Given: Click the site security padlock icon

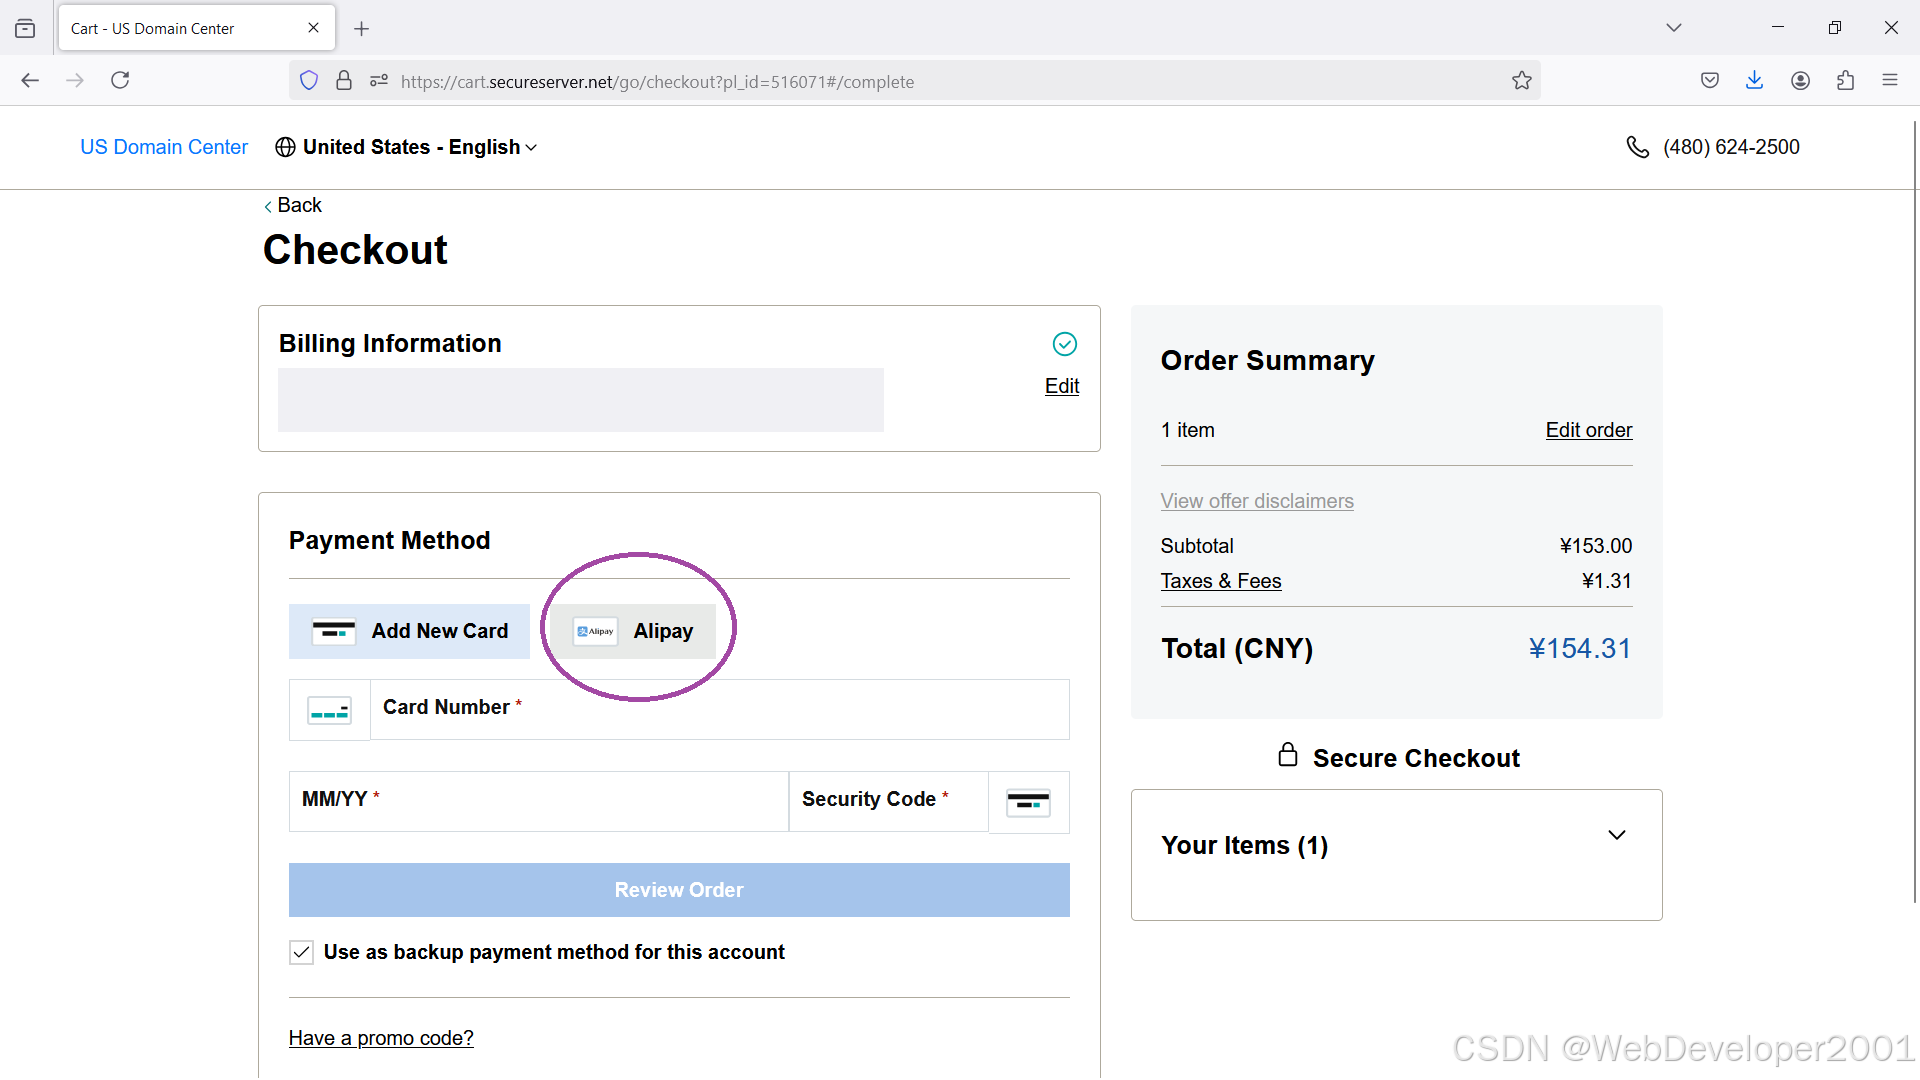Looking at the screenshot, I should point(344,81).
